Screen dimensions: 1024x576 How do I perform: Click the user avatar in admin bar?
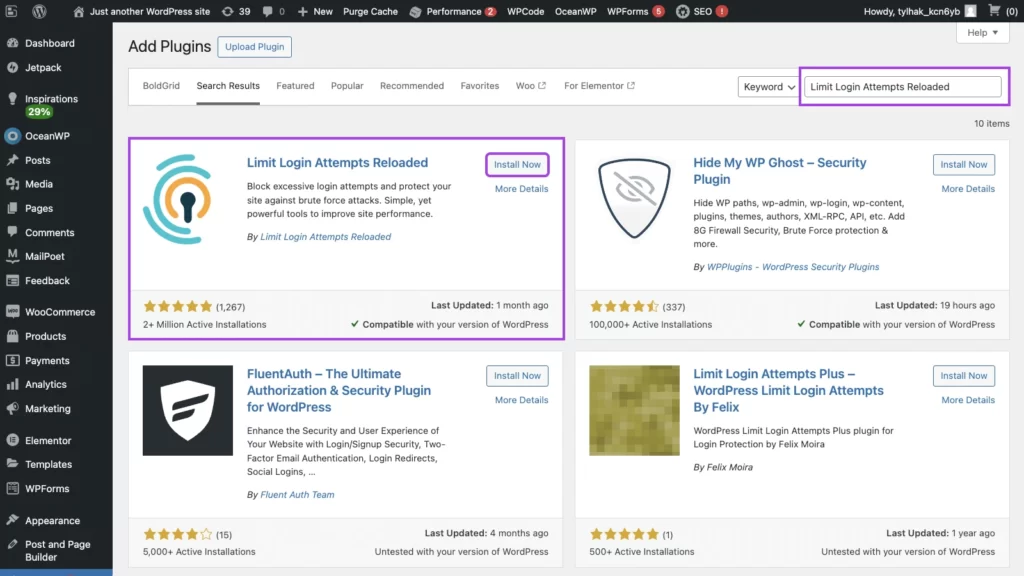(971, 11)
